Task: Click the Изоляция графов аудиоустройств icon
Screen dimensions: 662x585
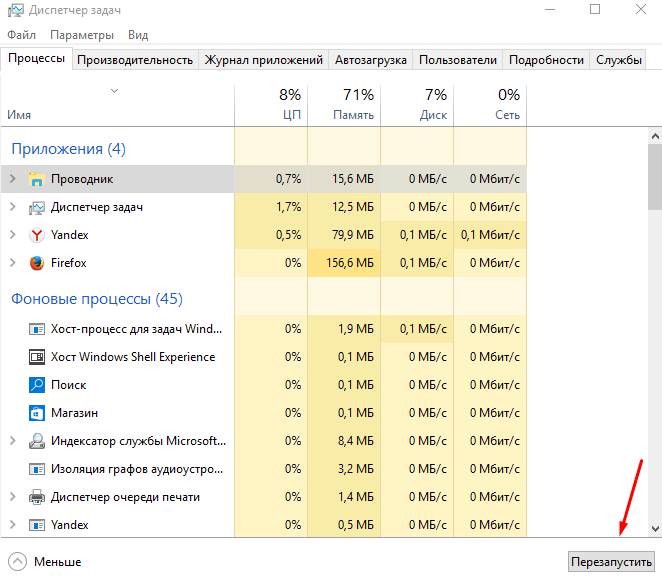Action: tap(37, 469)
